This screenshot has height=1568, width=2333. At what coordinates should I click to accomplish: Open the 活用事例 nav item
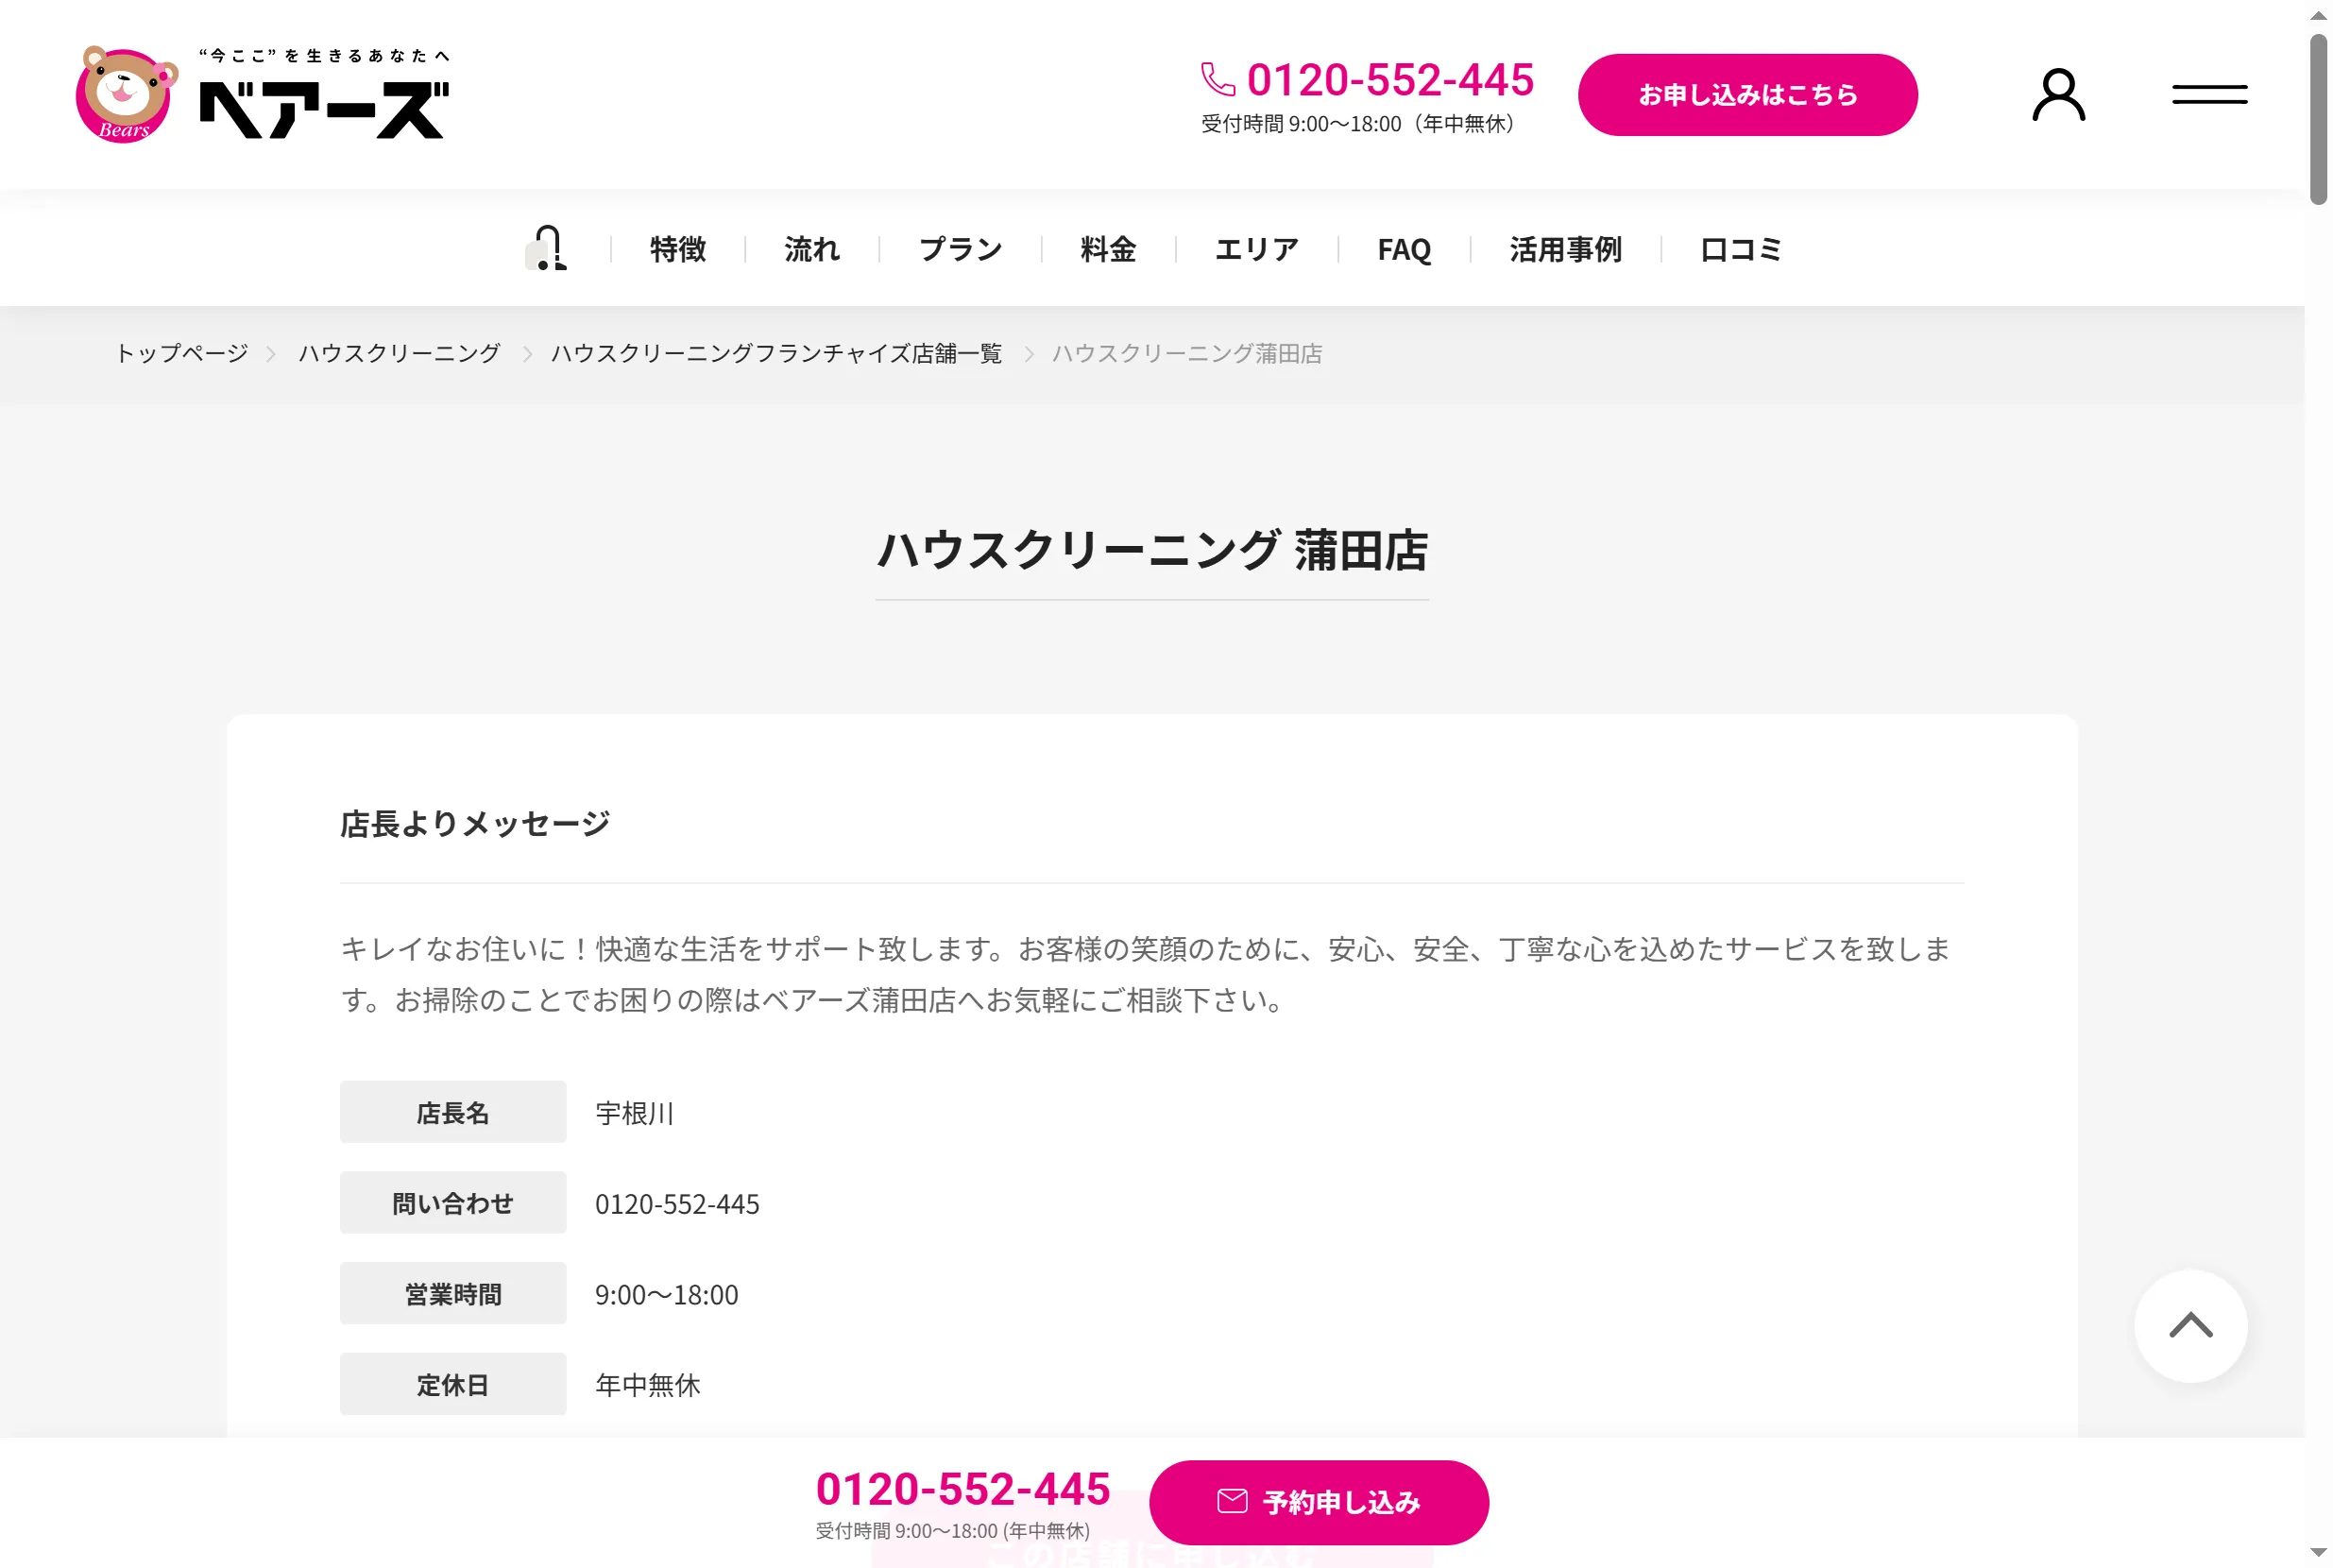click(1565, 249)
